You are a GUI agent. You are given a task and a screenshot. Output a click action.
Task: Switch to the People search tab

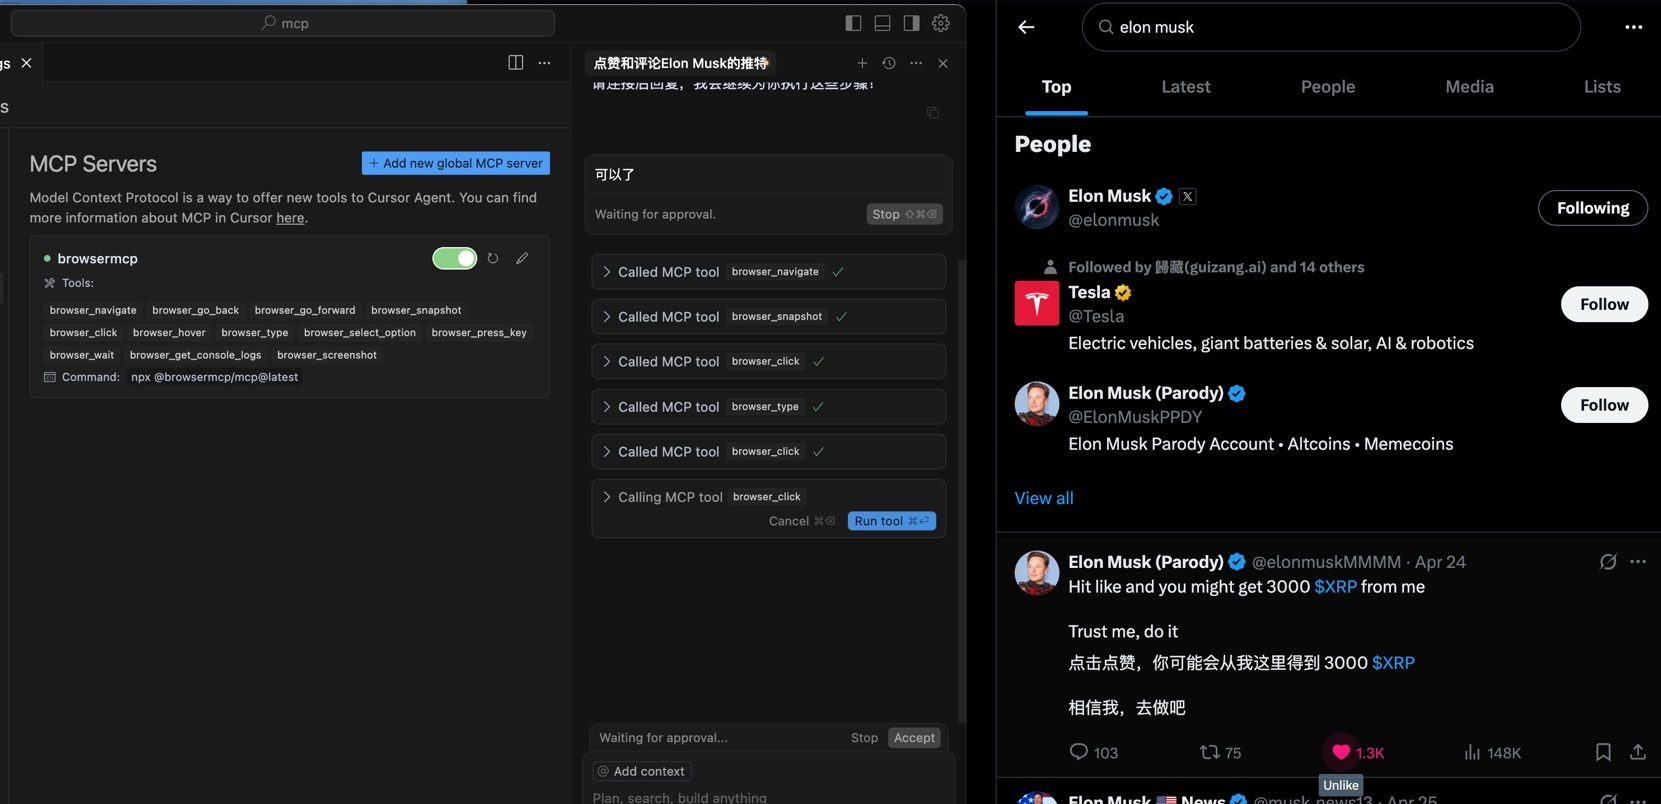click(1328, 87)
